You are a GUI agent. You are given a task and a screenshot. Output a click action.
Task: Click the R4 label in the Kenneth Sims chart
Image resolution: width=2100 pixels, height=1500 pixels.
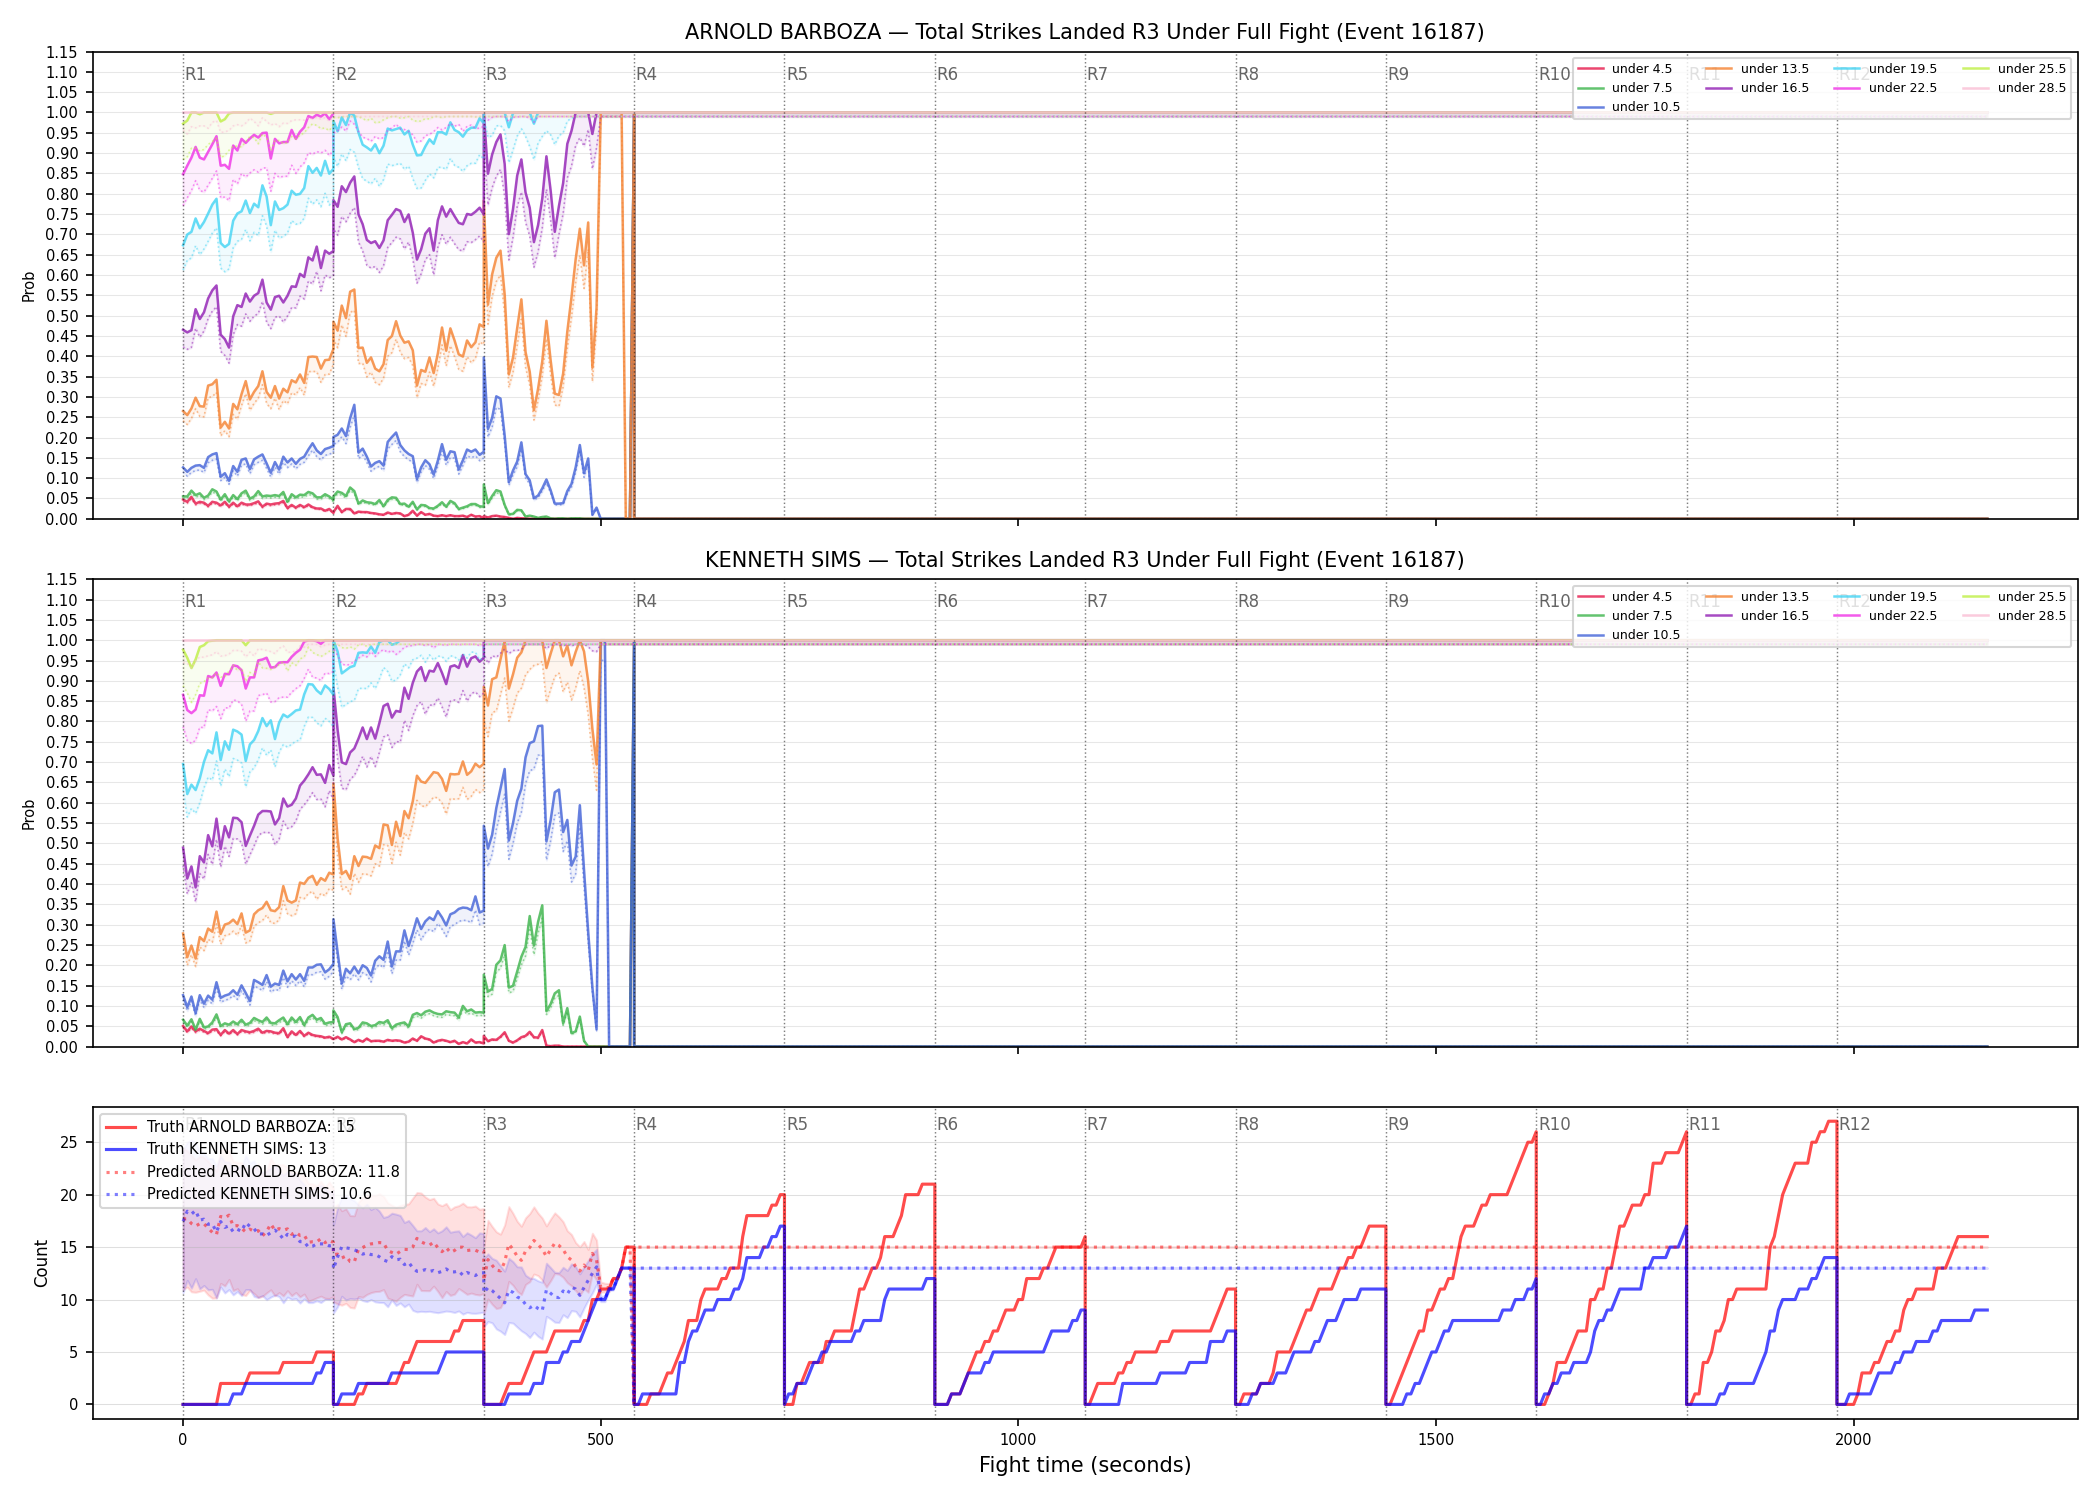pyautogui.click(x=646, y=601)
